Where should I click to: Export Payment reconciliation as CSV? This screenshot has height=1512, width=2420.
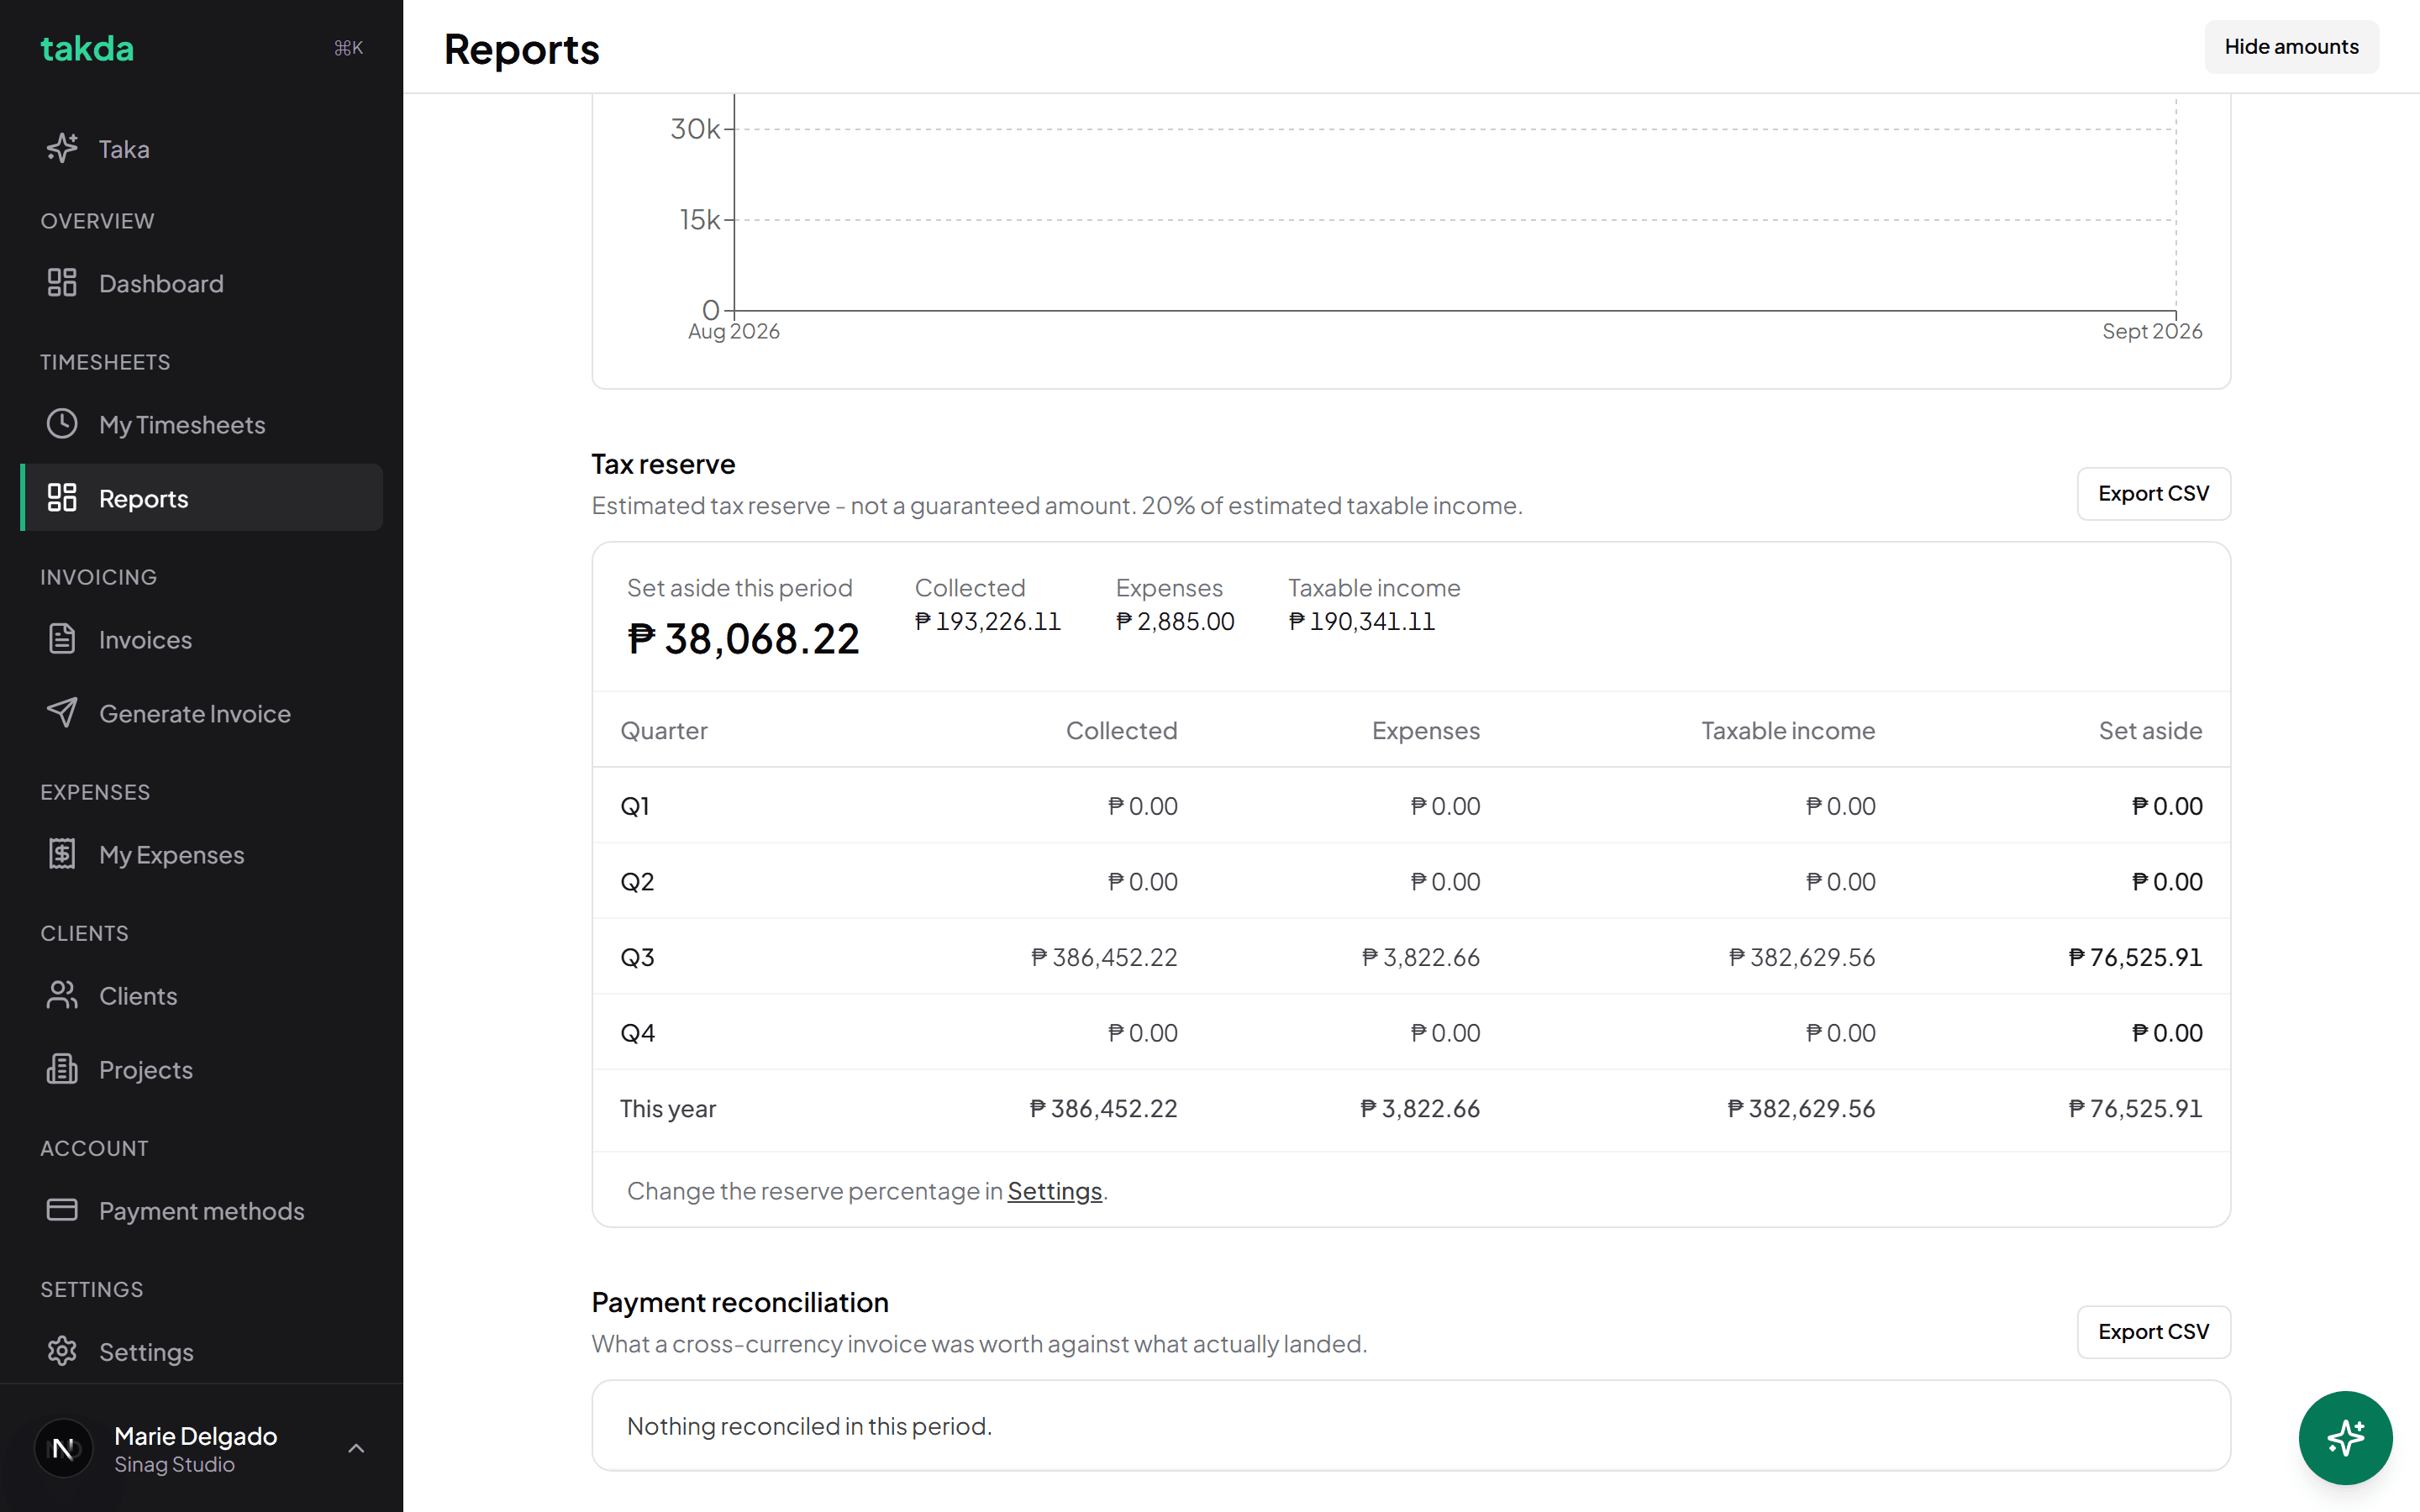tap(2153, 1332)
